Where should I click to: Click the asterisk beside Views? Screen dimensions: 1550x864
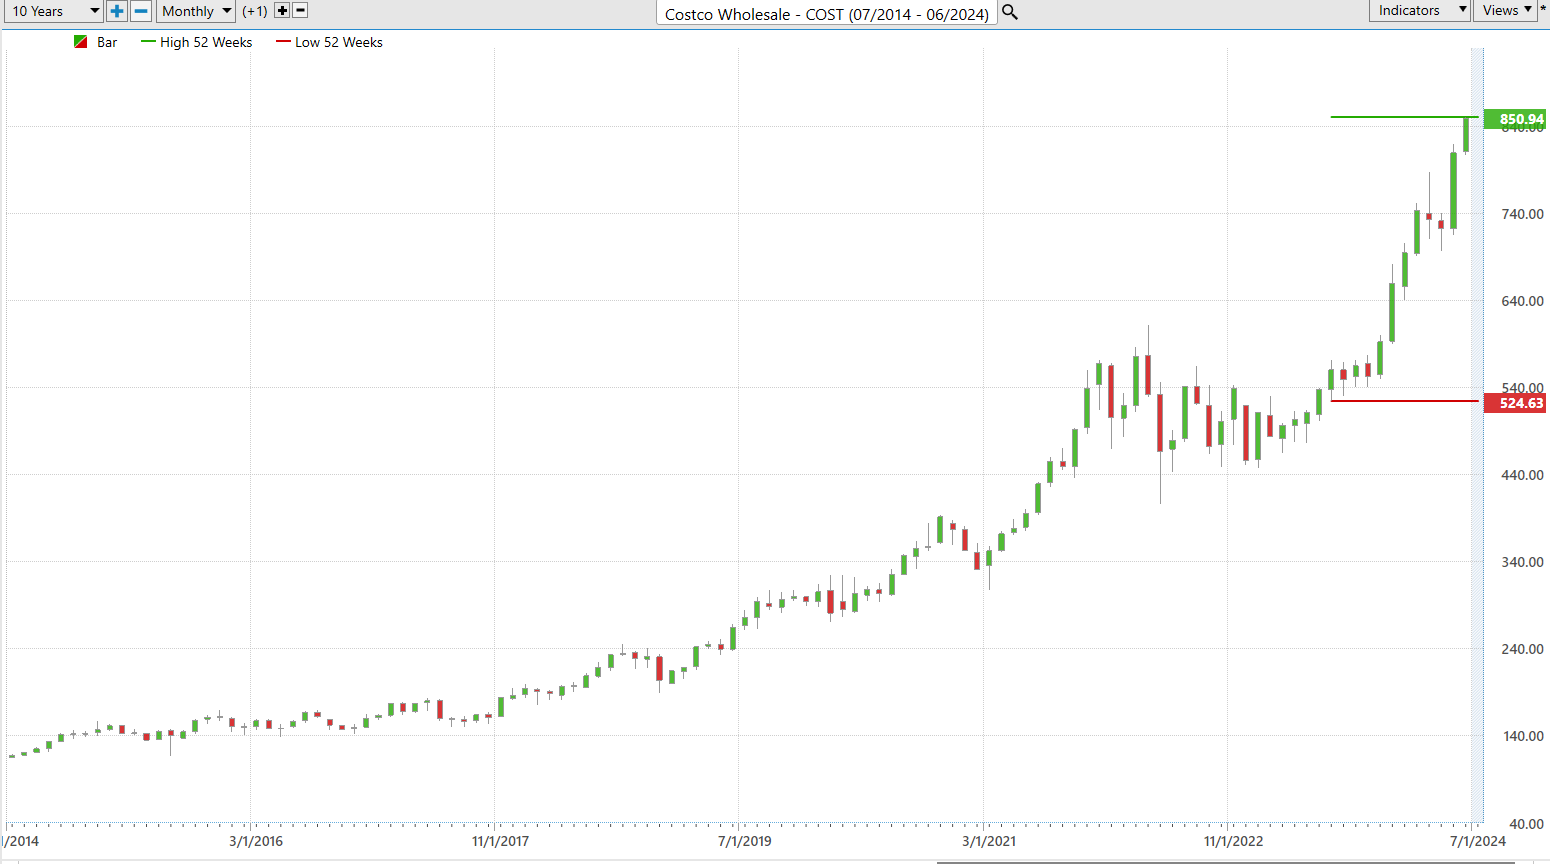pos(1543,10)
